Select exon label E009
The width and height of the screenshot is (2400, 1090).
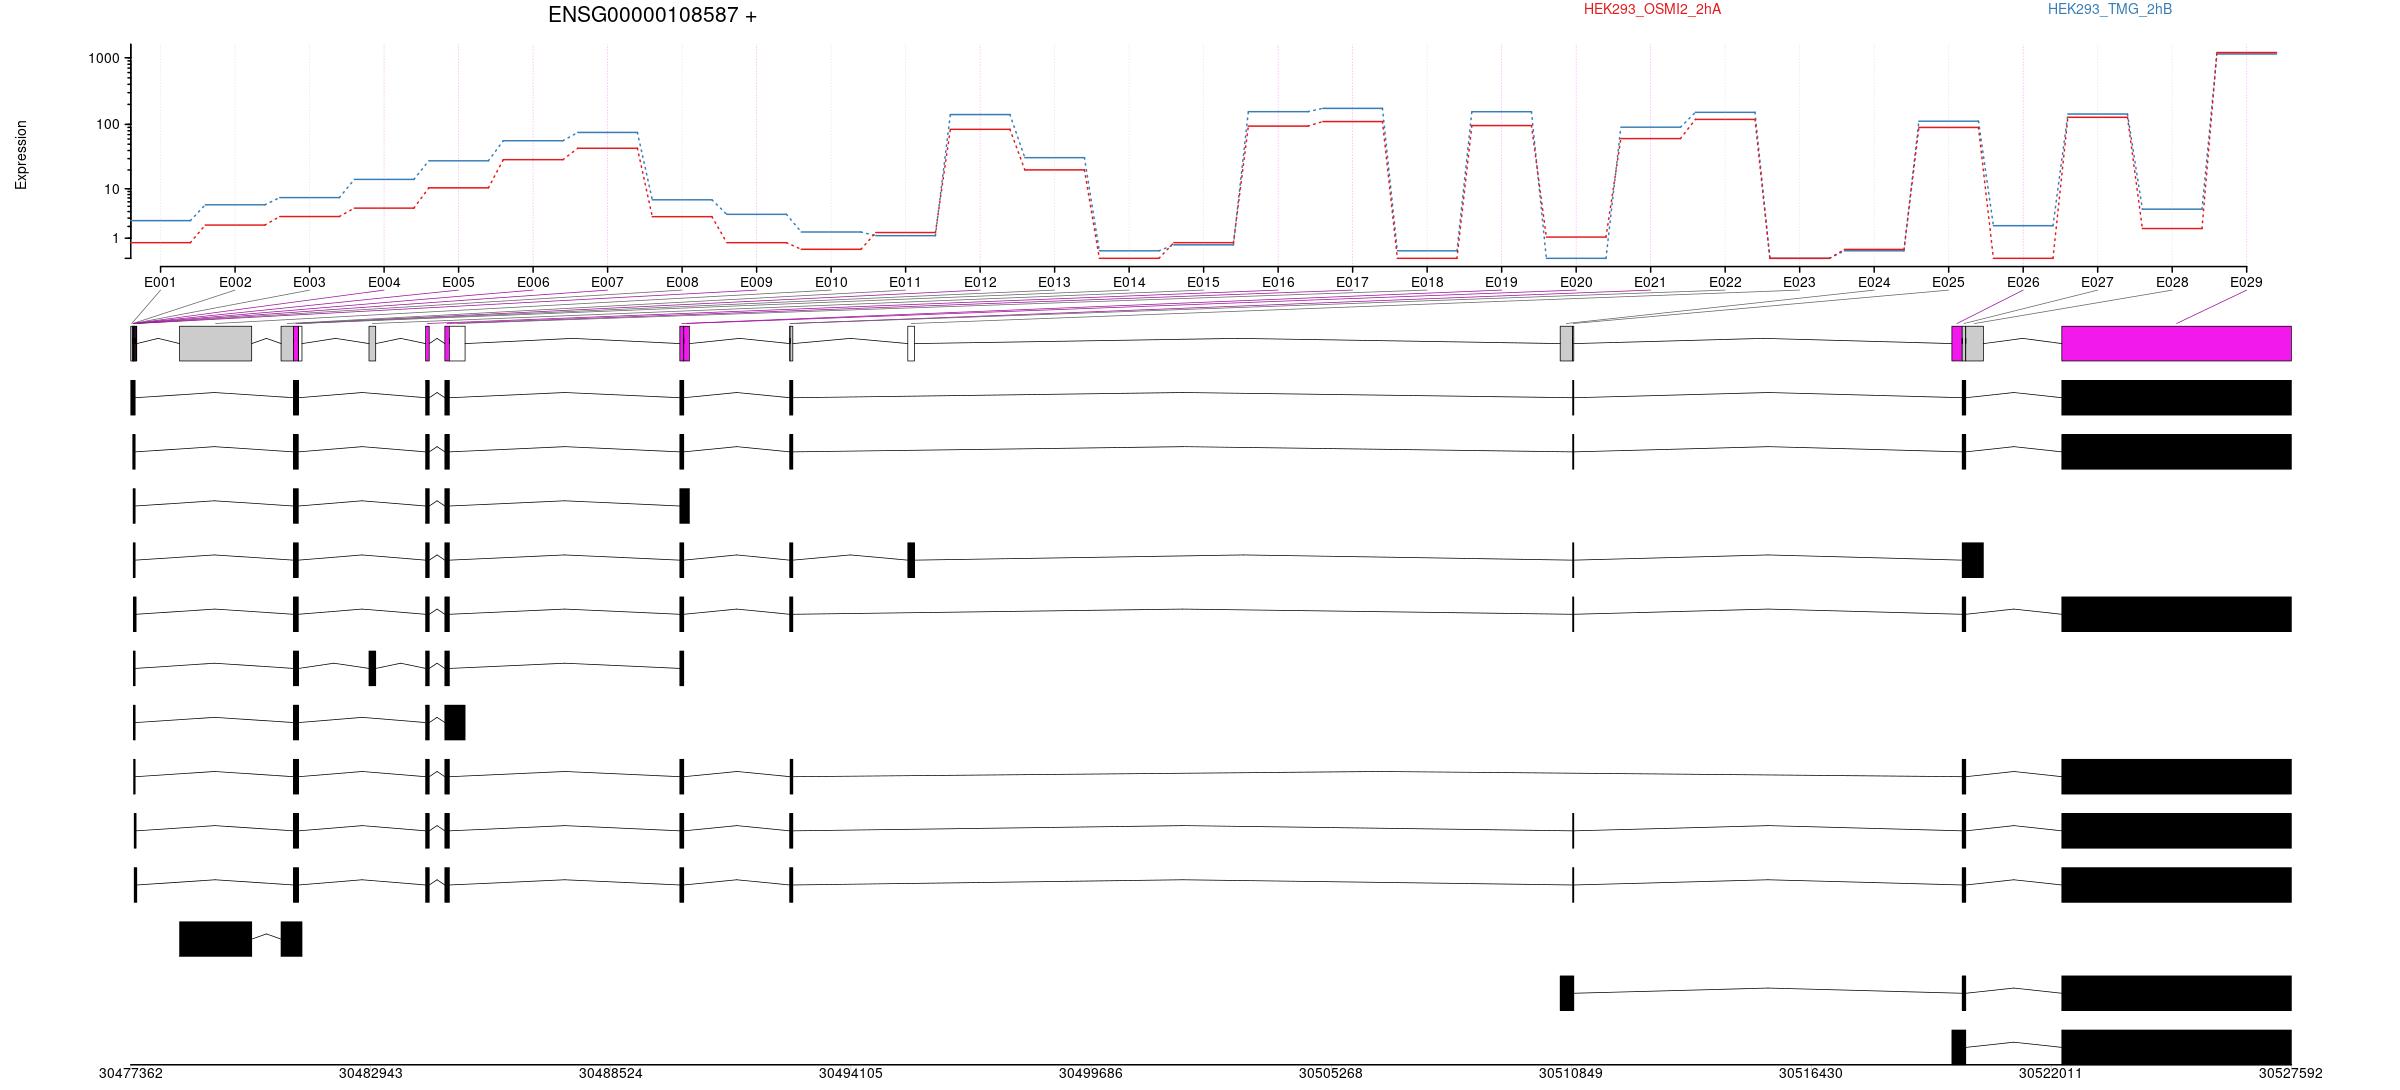(x=756, y=283)
